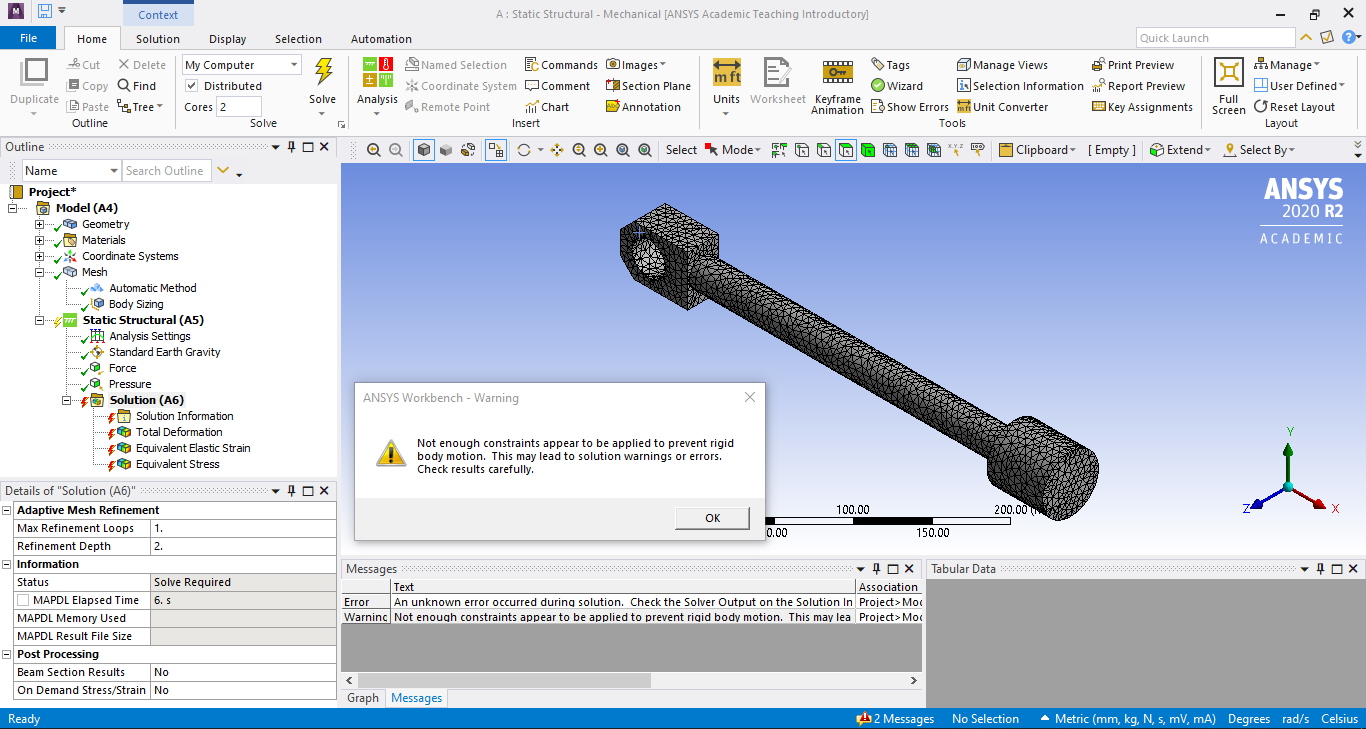This screenshot has height=729, width=1366.
Task: Collapse the Adaptive Mesh Refinement section
Action: coord(7,510)
